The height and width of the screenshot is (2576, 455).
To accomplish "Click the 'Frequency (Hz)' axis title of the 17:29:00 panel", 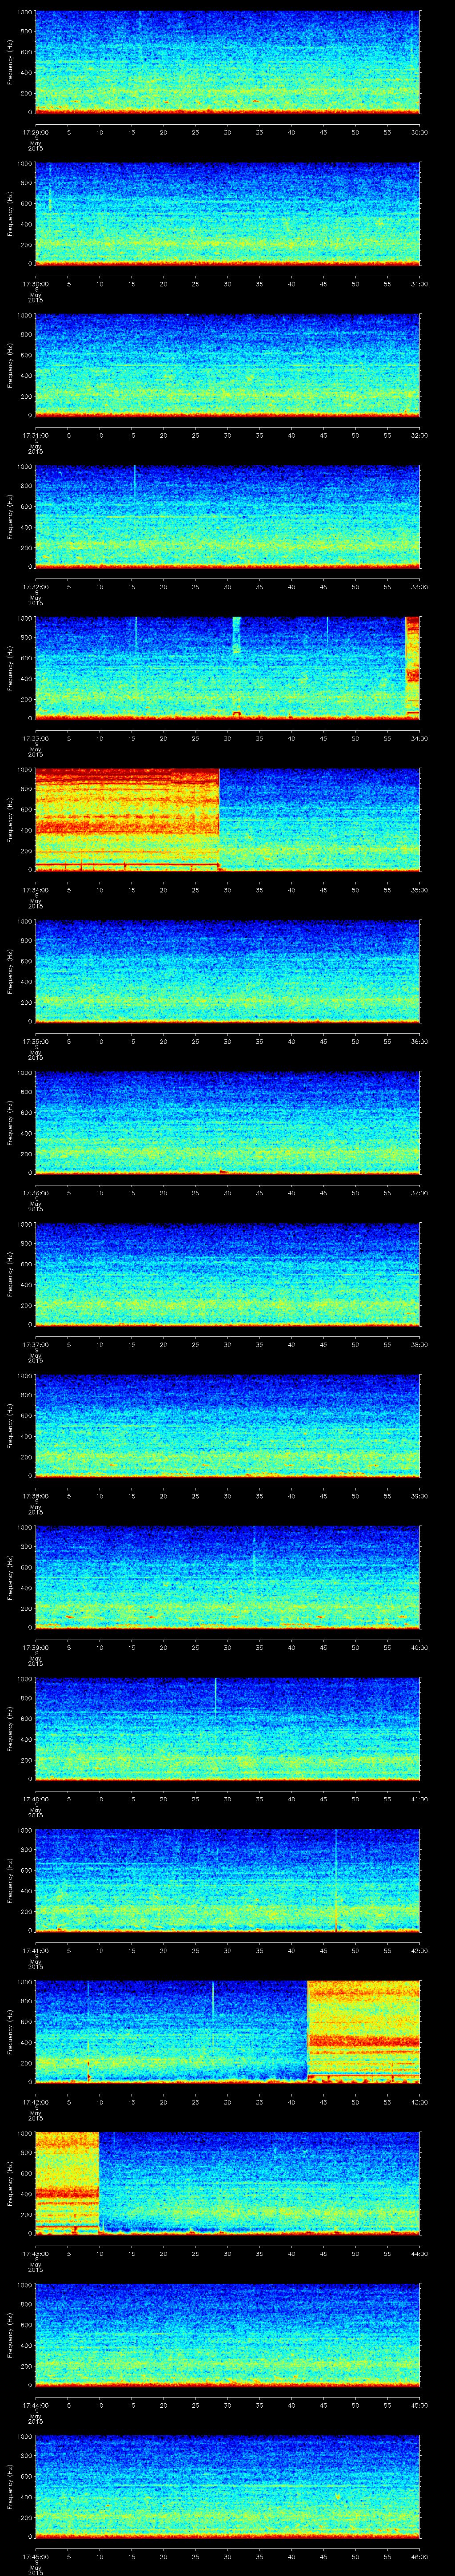I will (x=10, y=62).
